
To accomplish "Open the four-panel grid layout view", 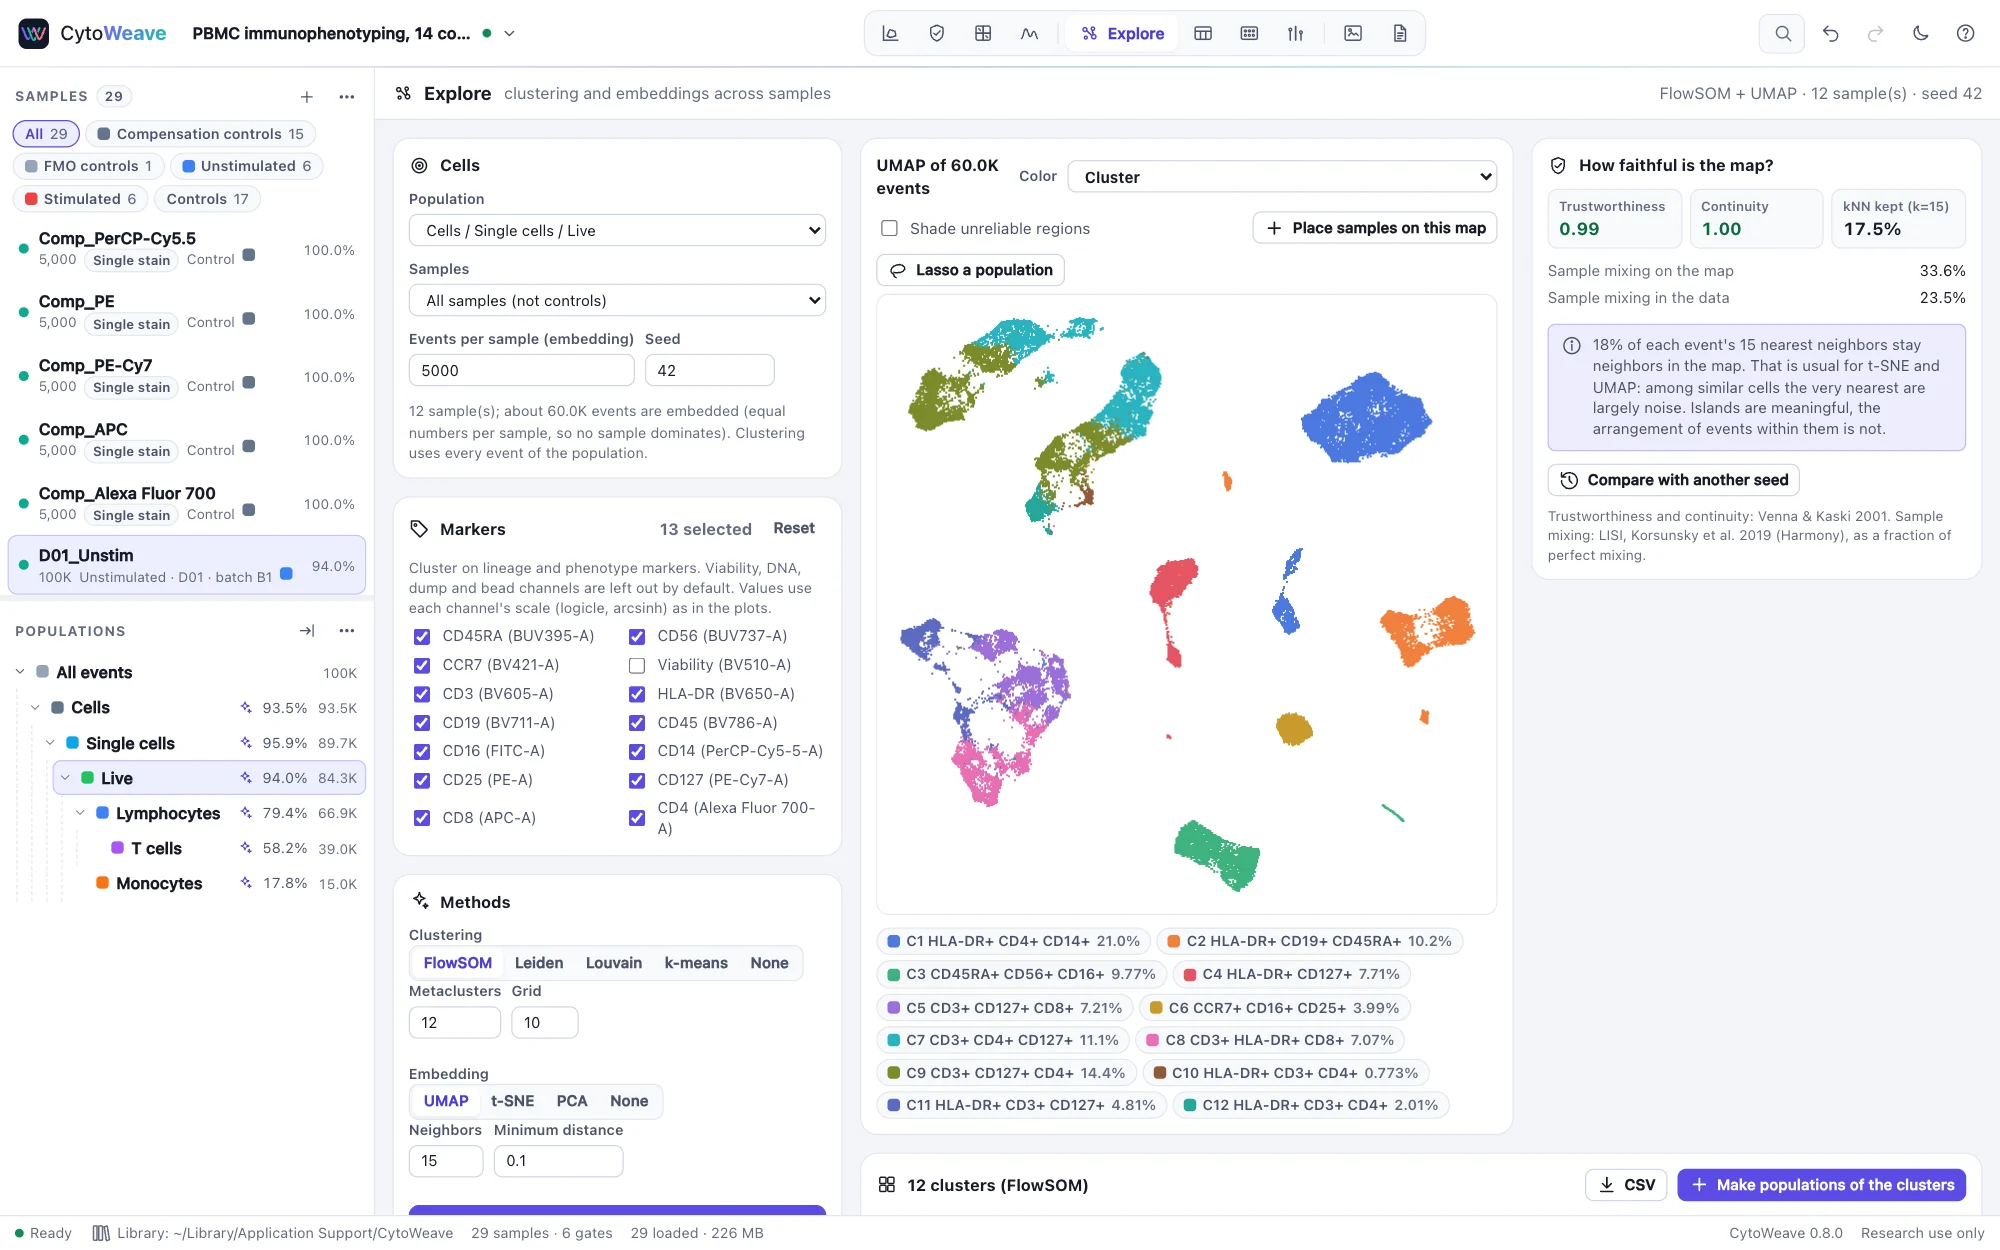I will [x=983, y=34].
